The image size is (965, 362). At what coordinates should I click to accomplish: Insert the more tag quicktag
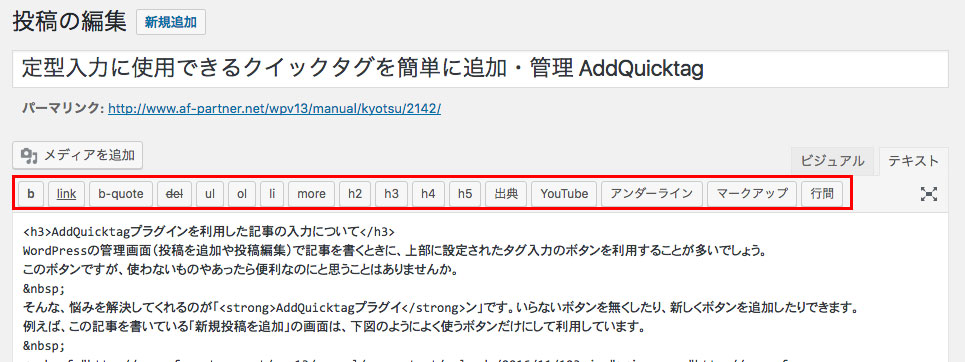point(311,194)
